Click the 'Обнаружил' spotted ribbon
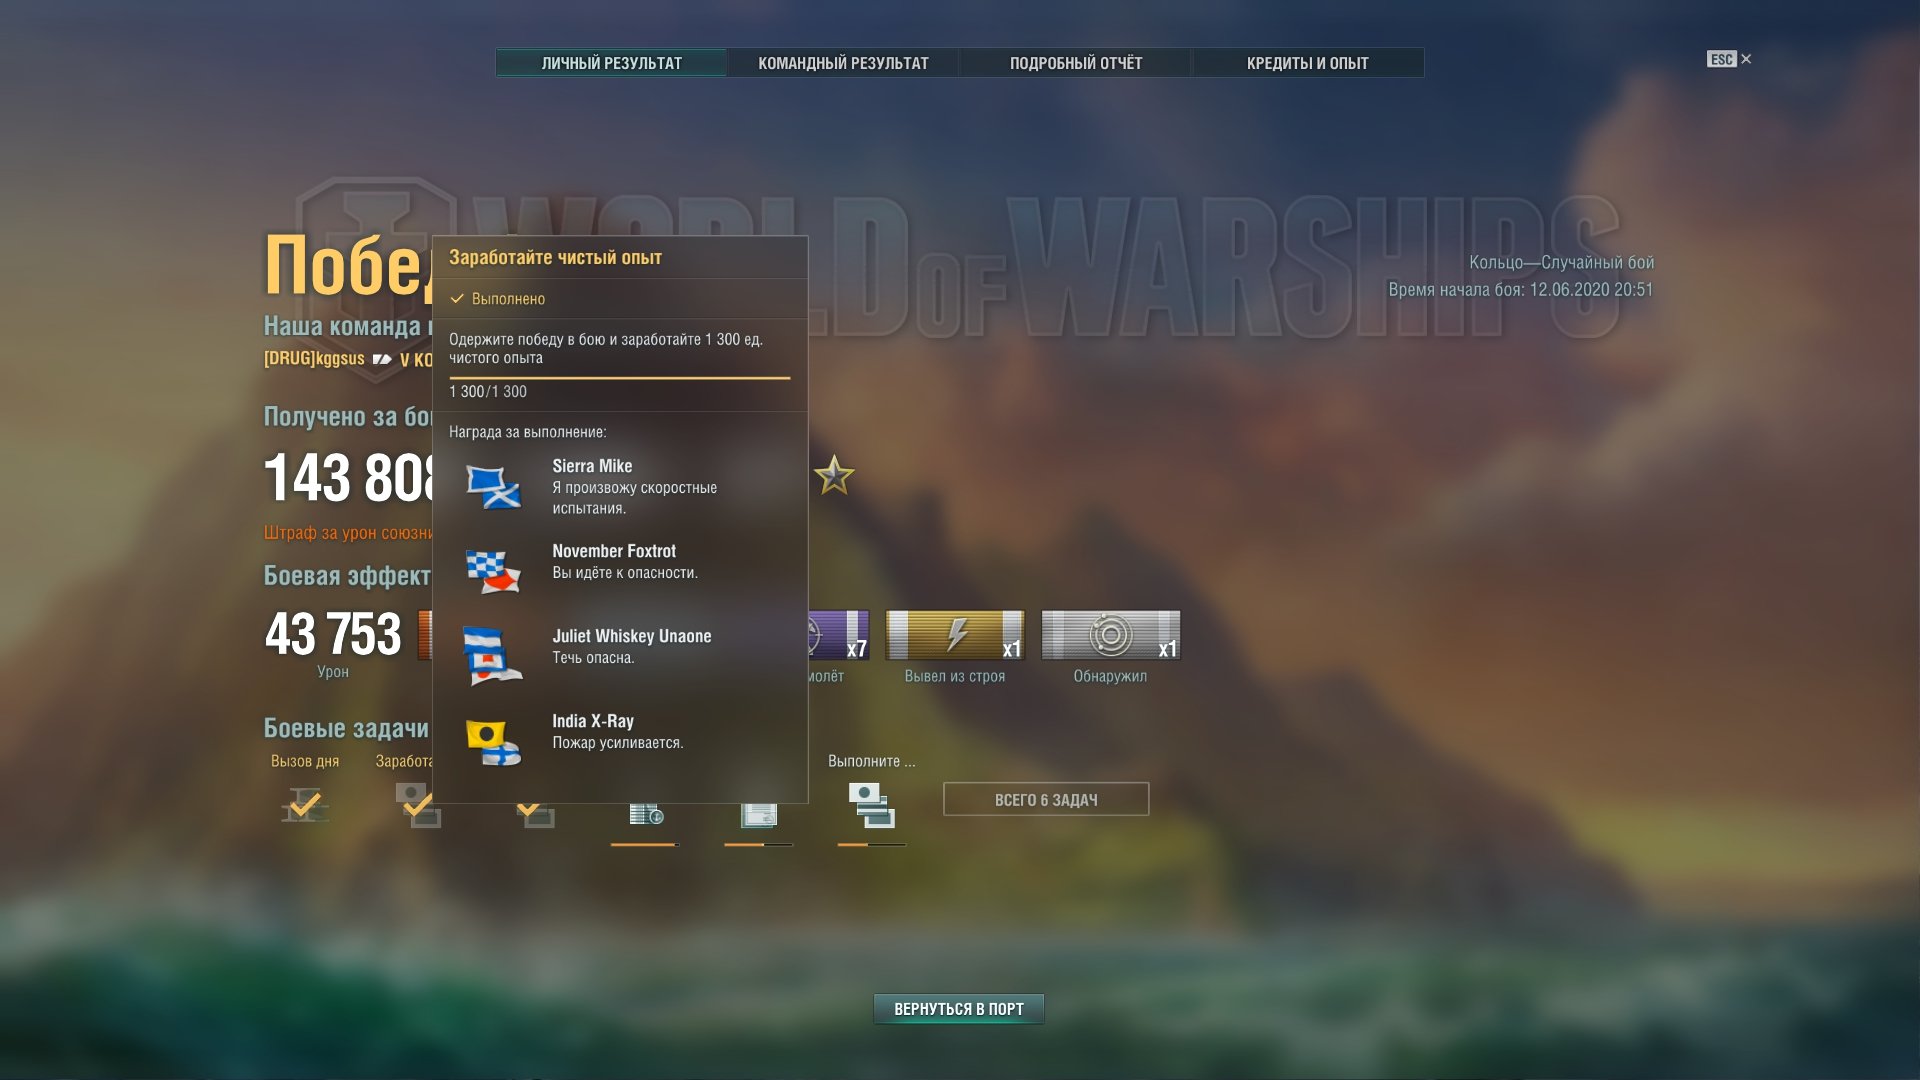Viewport: 1920px width, 1080px height. point(1110,636)
